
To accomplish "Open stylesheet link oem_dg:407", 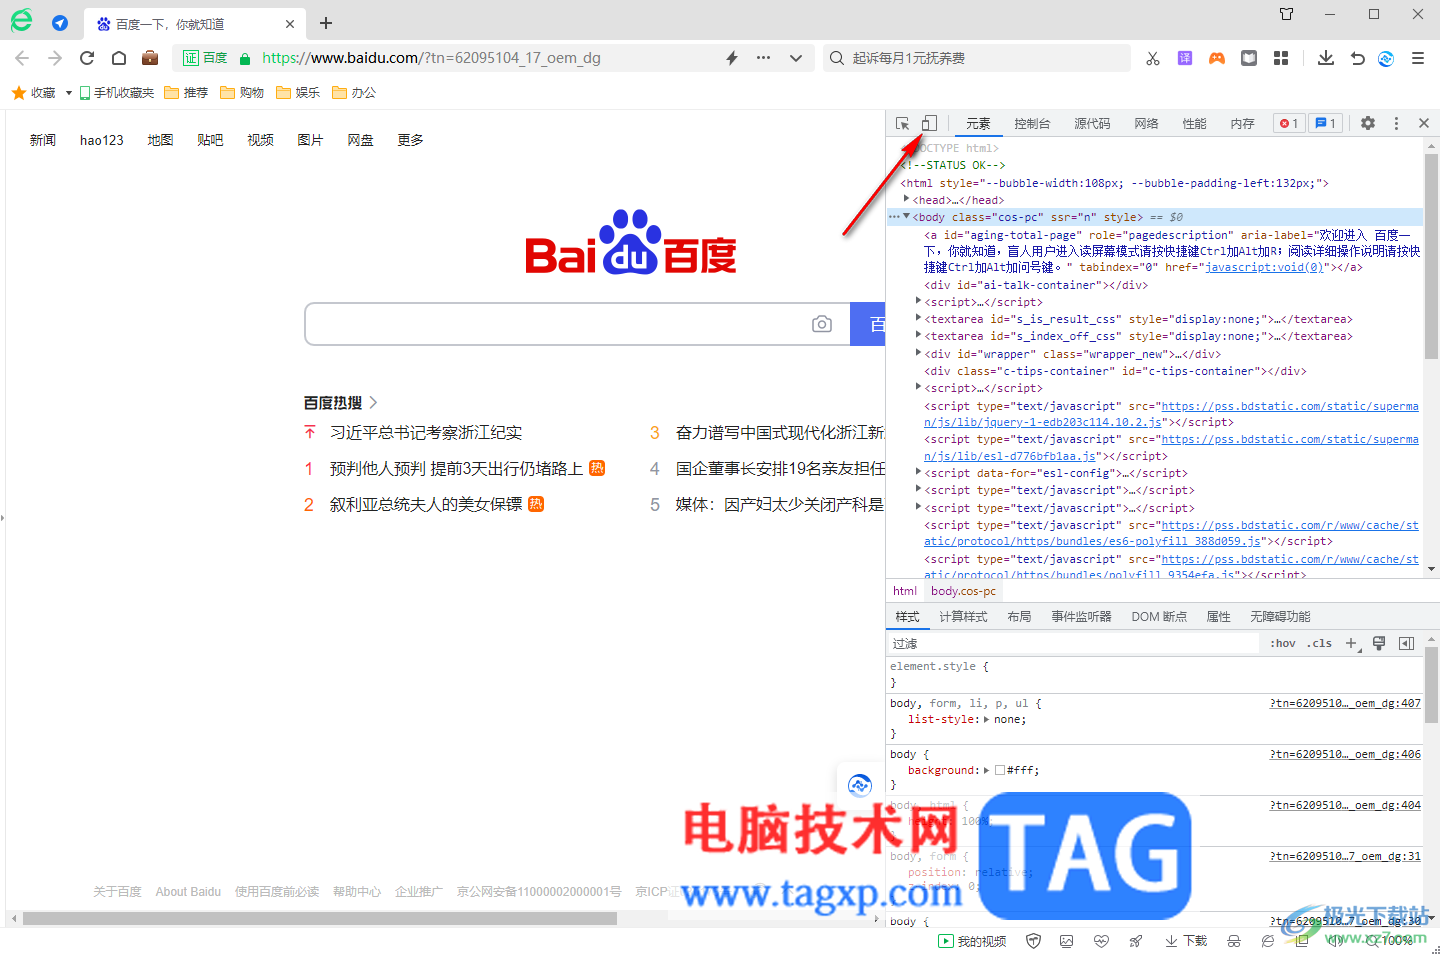I will (1345, 704).
